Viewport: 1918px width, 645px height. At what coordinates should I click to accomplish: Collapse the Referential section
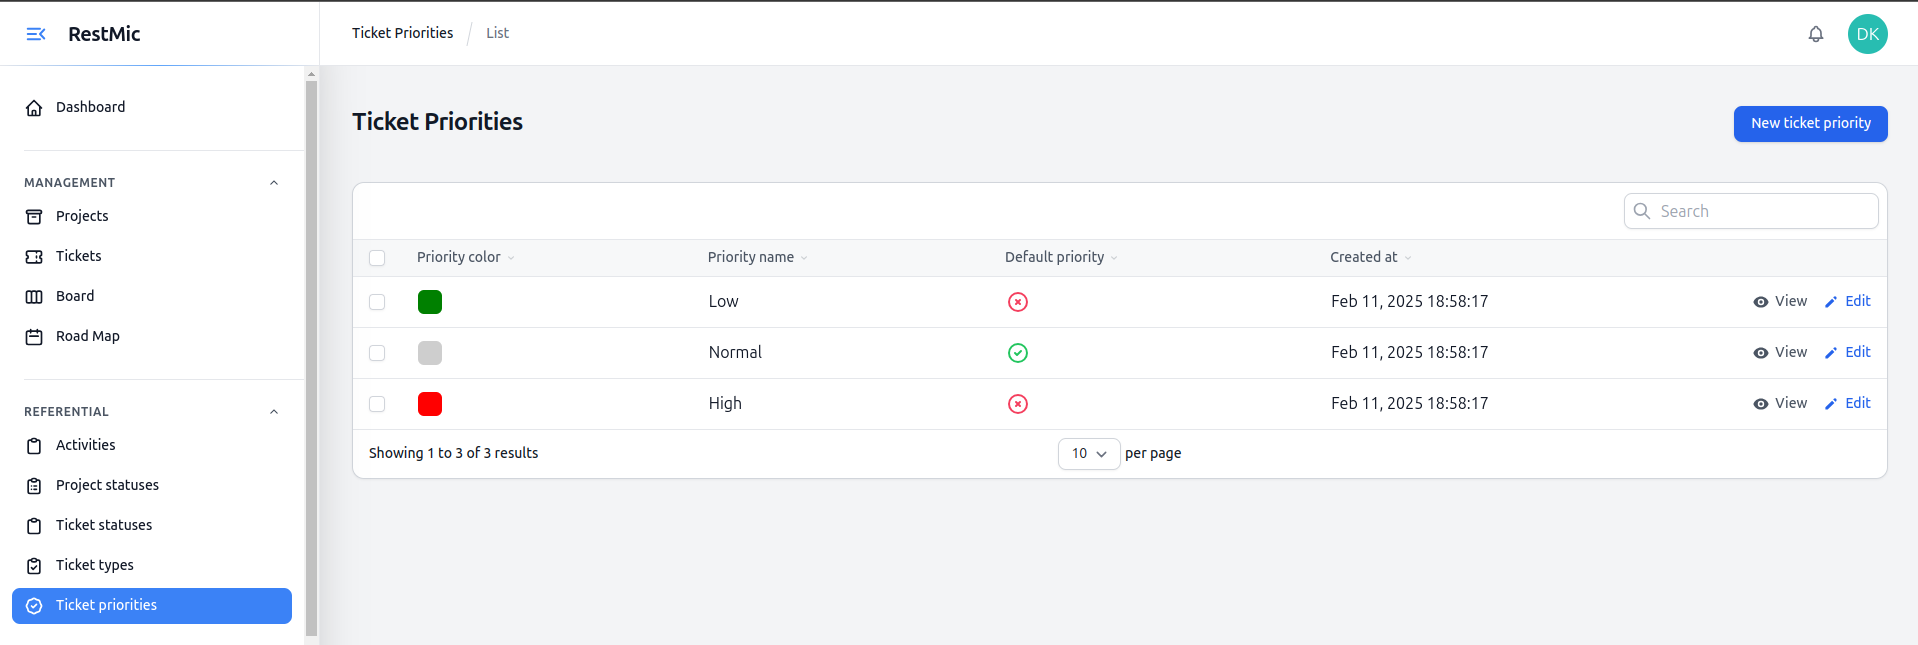[274, 412]
